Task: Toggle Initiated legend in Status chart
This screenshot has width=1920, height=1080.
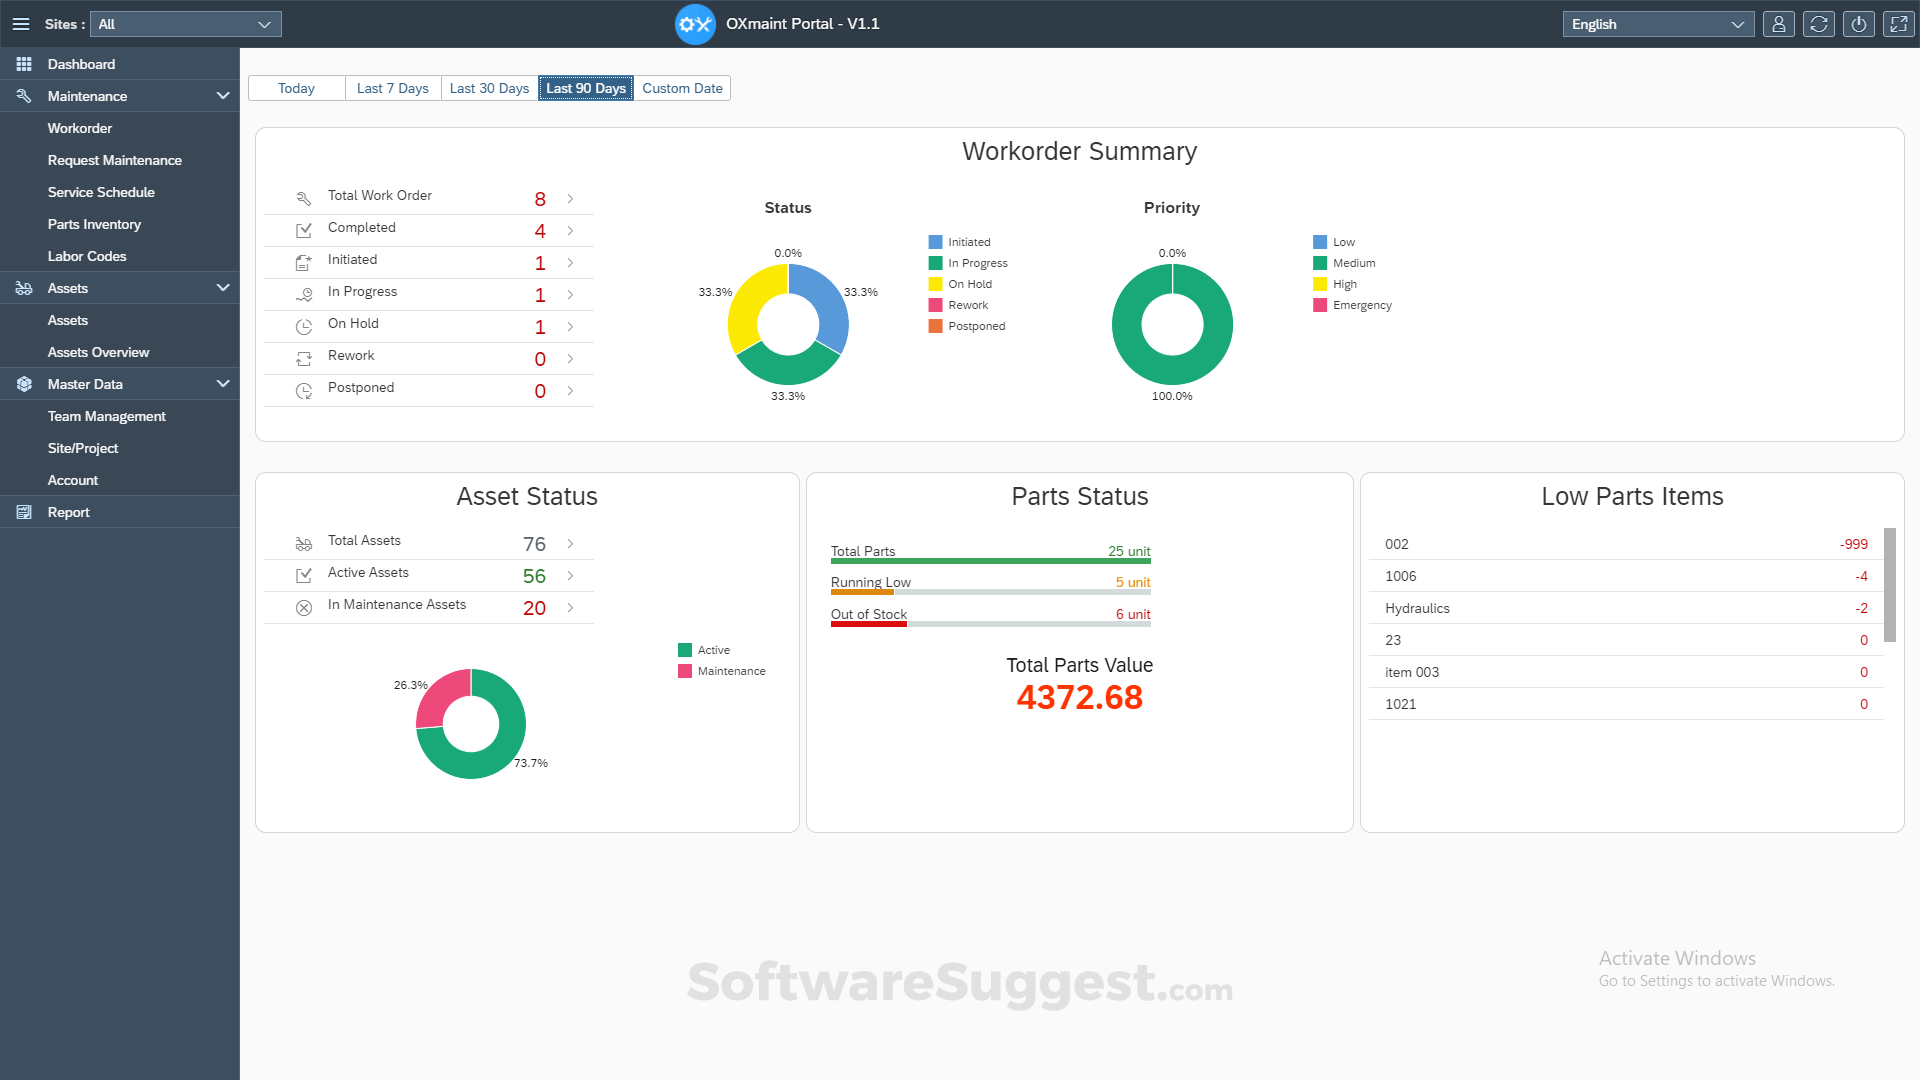Action: coord(968,242)
